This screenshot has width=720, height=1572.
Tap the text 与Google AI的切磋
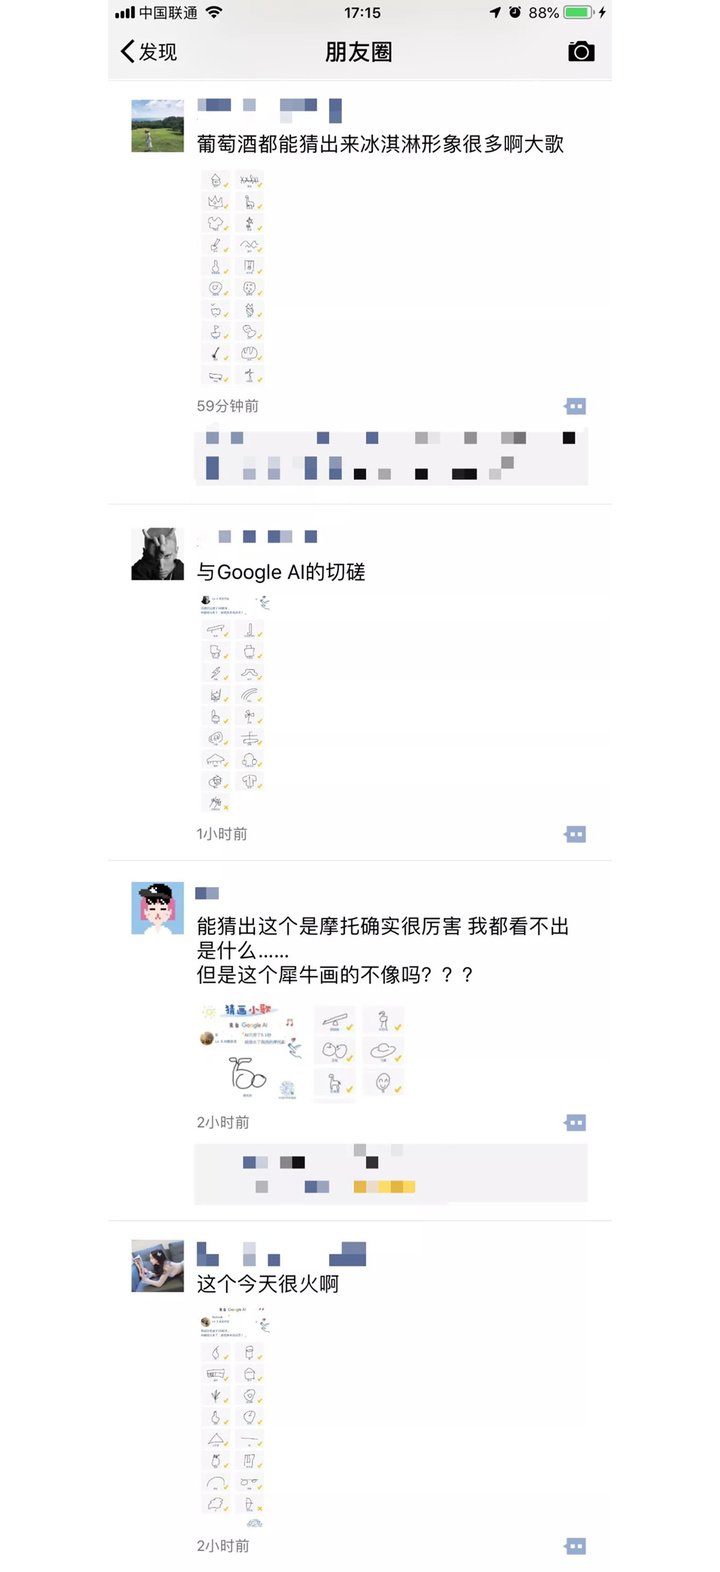tap(281, 572)
